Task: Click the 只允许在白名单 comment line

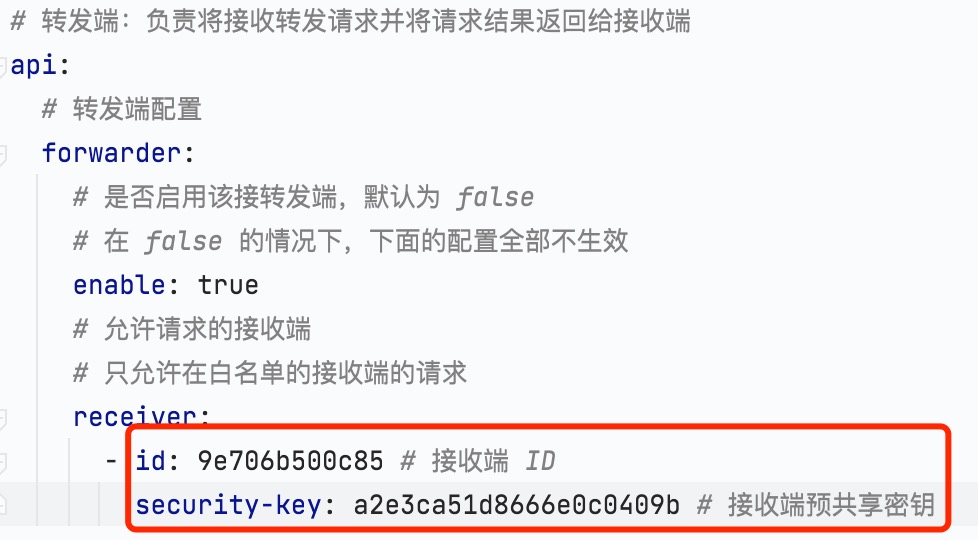Action: point(270,373)
